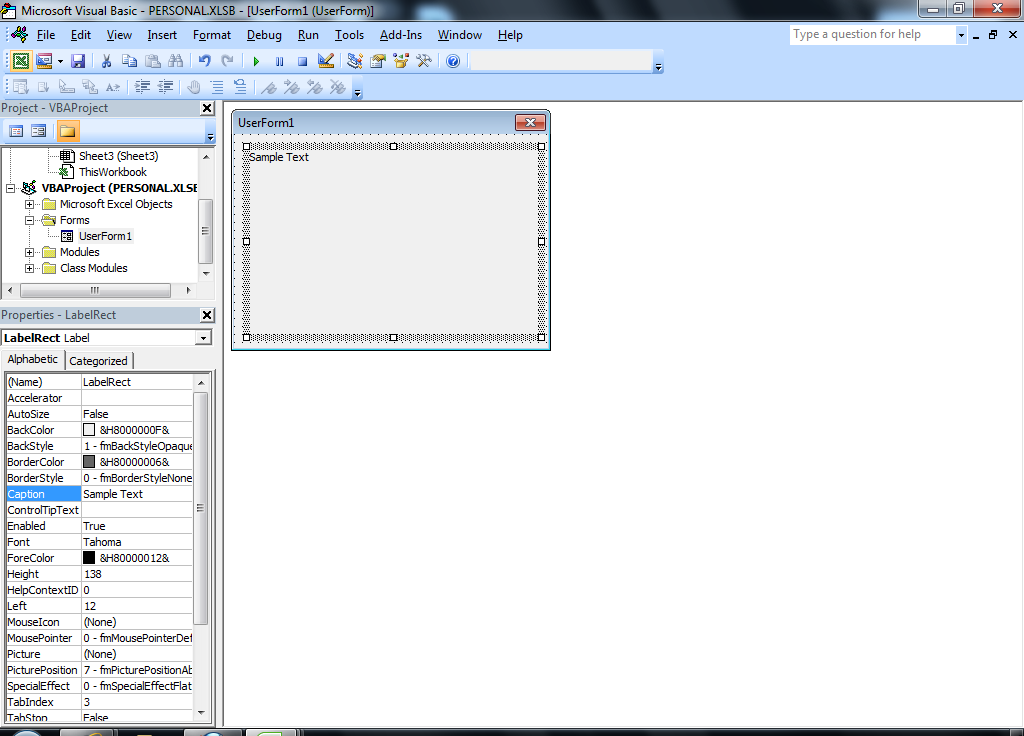Open the Project Explorer icon
This screenshot has height=736, width=1024.
(x=355, y=61)
